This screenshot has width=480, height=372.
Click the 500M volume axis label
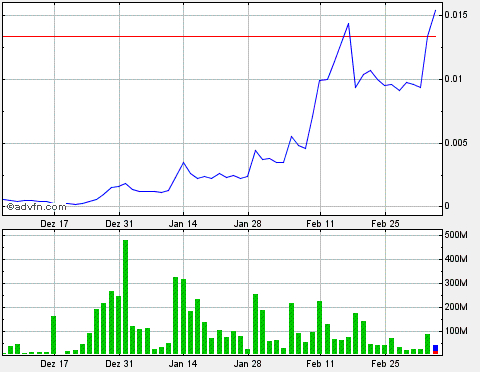tap(456, 235)
